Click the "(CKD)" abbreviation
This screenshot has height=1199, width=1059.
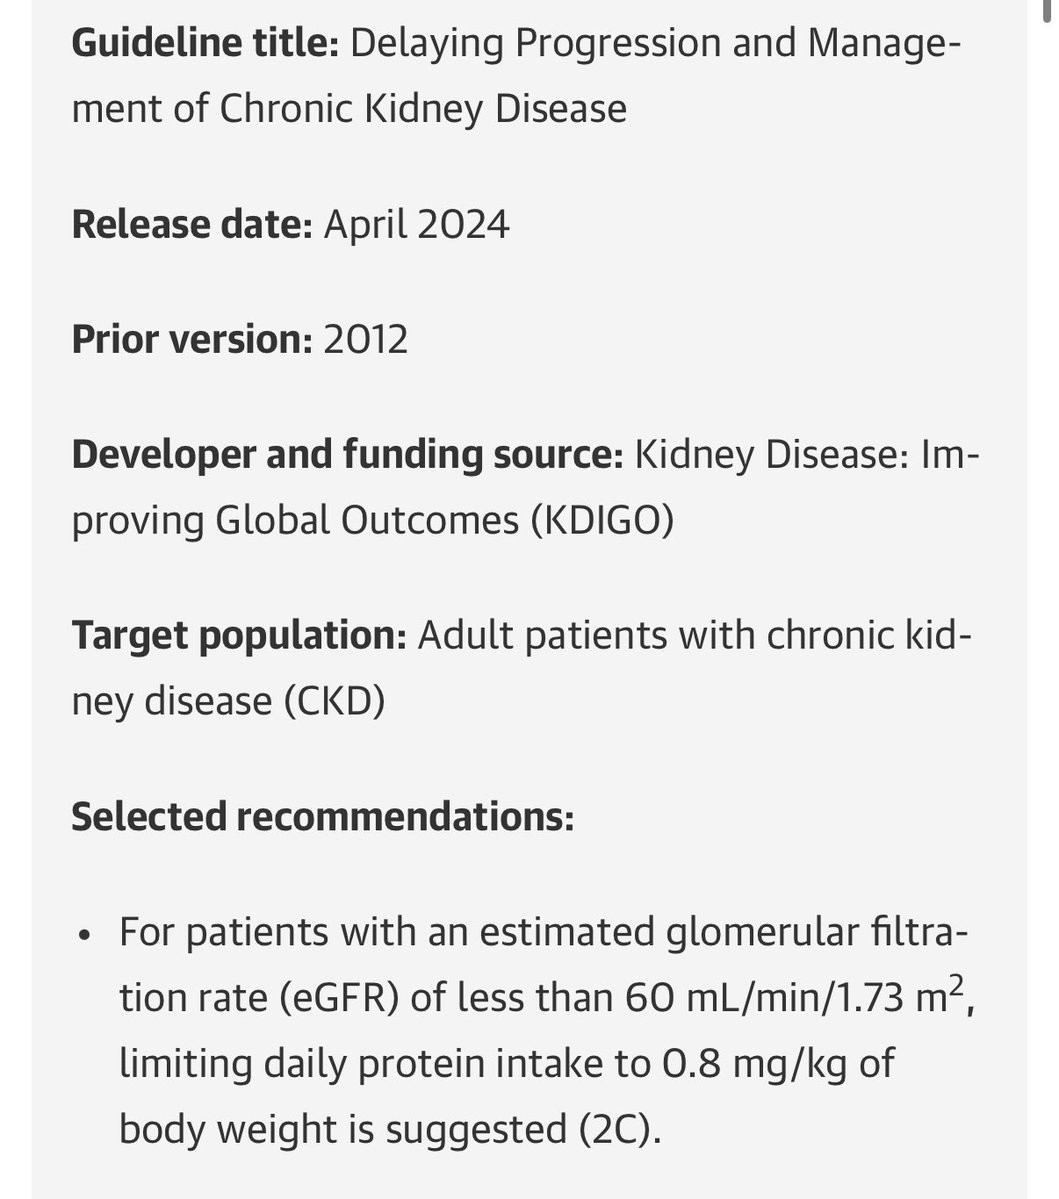(x=335, y=700)
